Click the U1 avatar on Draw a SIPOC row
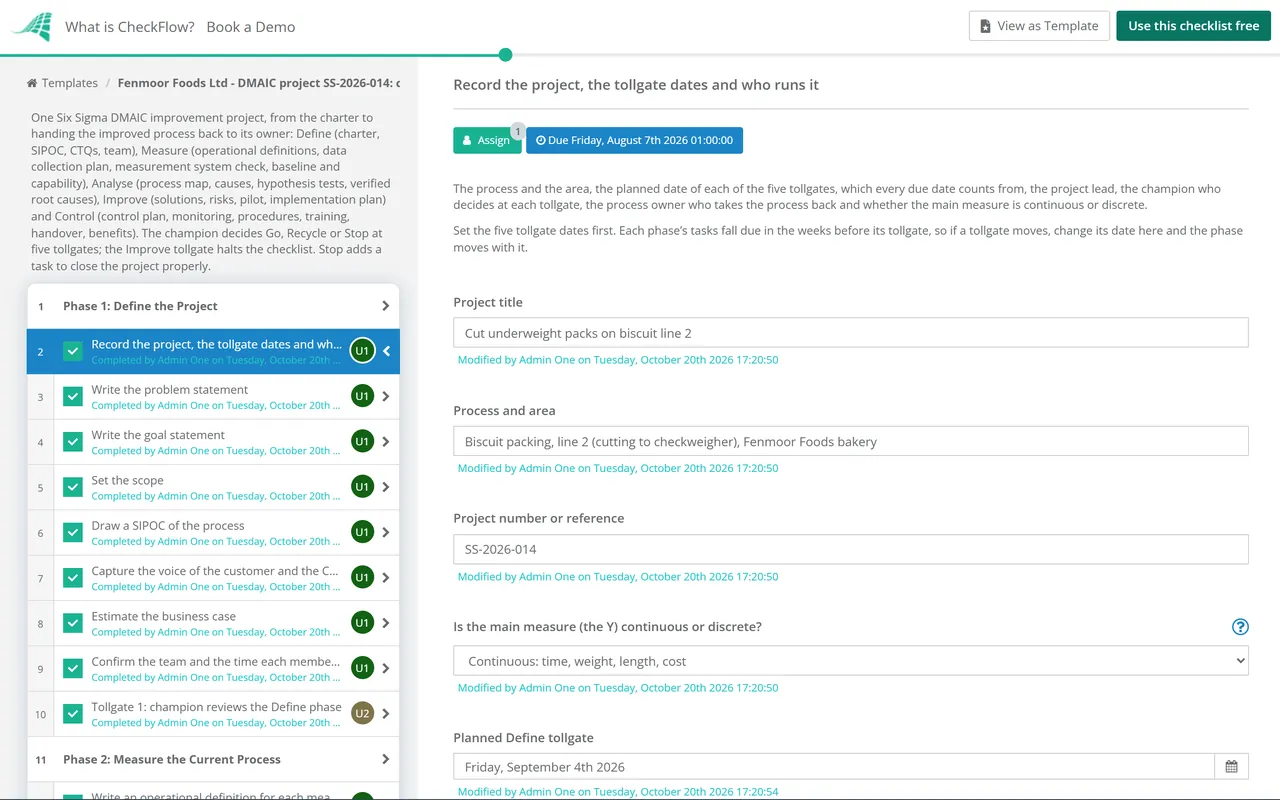The image size is (1280, 800). pyautogui.click(x=362, y=532)
